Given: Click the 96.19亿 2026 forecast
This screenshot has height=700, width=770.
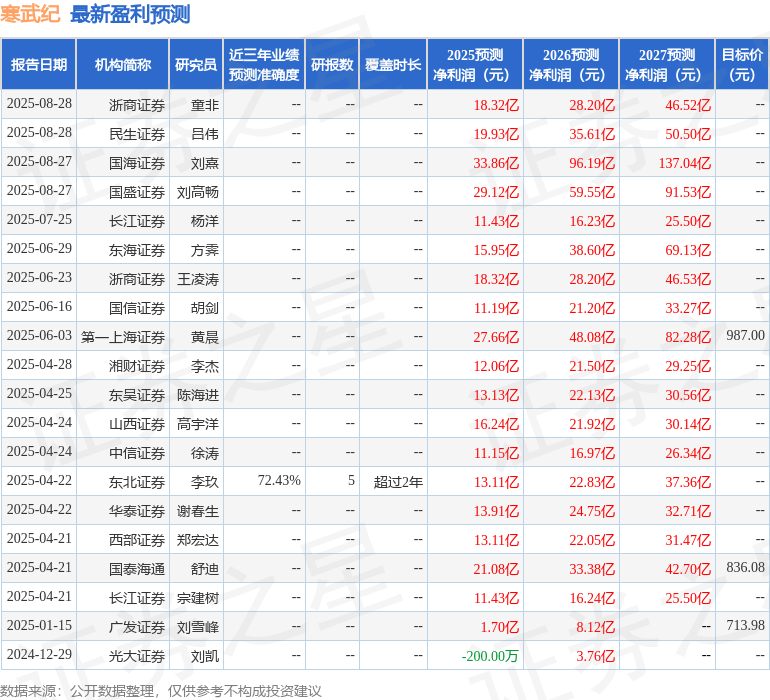Looking at the screenshot, I should pos(592,163).
